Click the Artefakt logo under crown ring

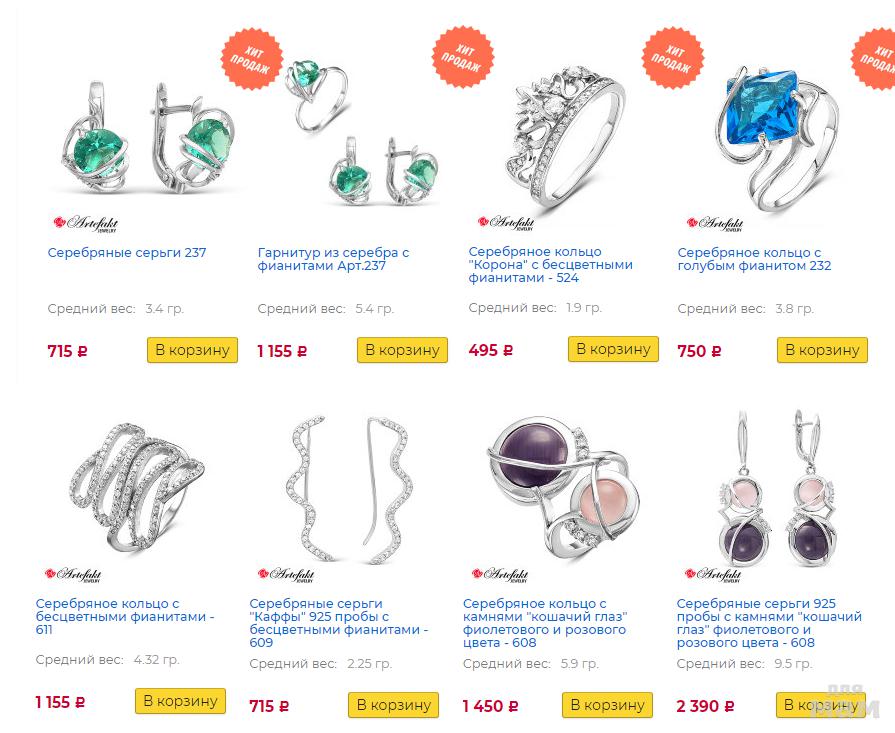coord(506,222)
